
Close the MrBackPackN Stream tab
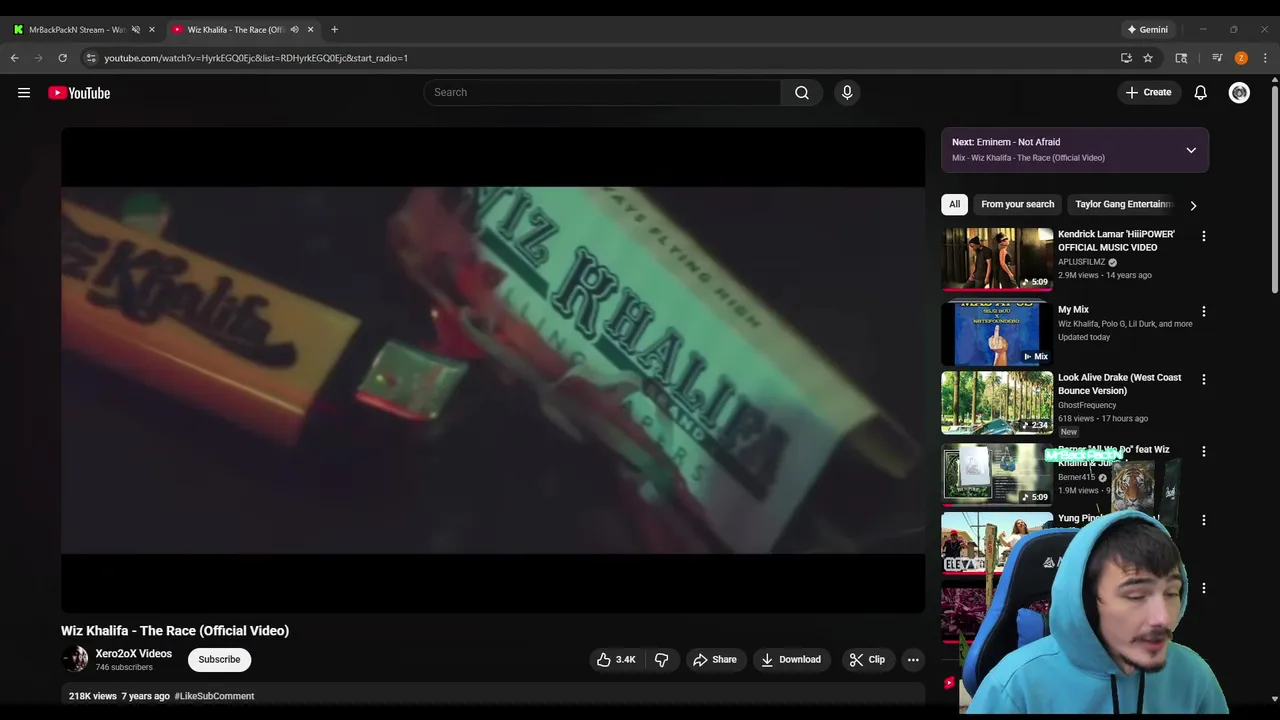pos(152,30)
